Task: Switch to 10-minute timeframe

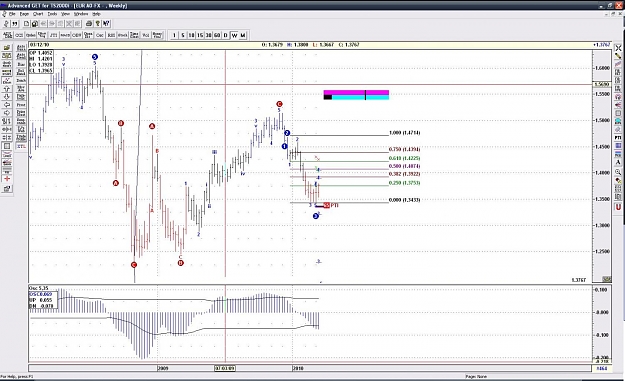Action: pyautogui.click(x=191, y=35)
